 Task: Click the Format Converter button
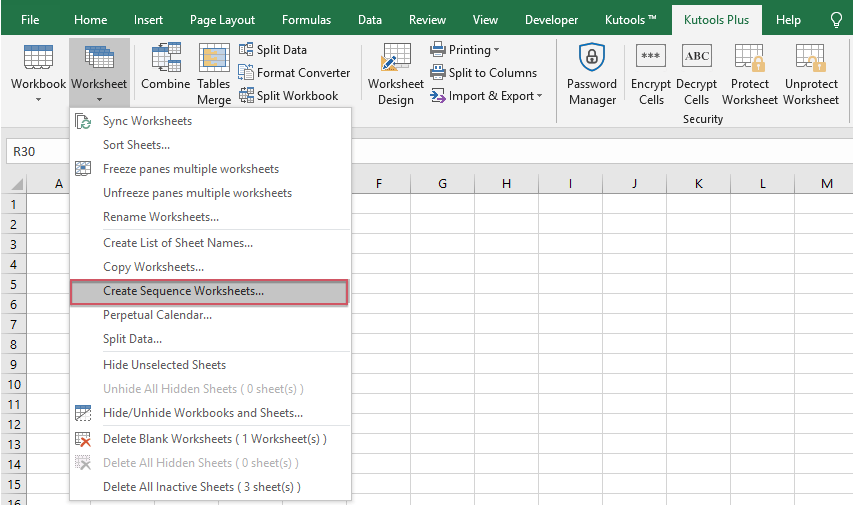294,72
